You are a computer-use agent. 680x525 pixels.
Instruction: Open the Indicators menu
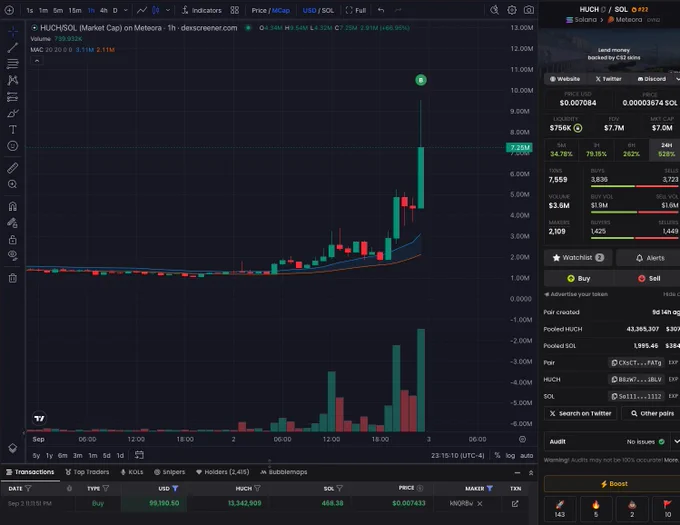pyautogui.click(x=202, y=10)
